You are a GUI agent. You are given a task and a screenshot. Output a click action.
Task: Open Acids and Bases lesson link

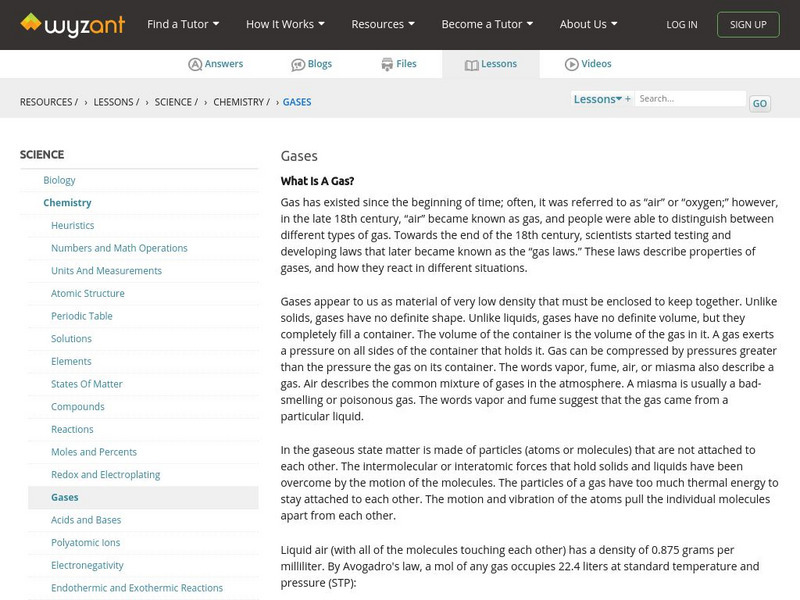click(86, 520)
